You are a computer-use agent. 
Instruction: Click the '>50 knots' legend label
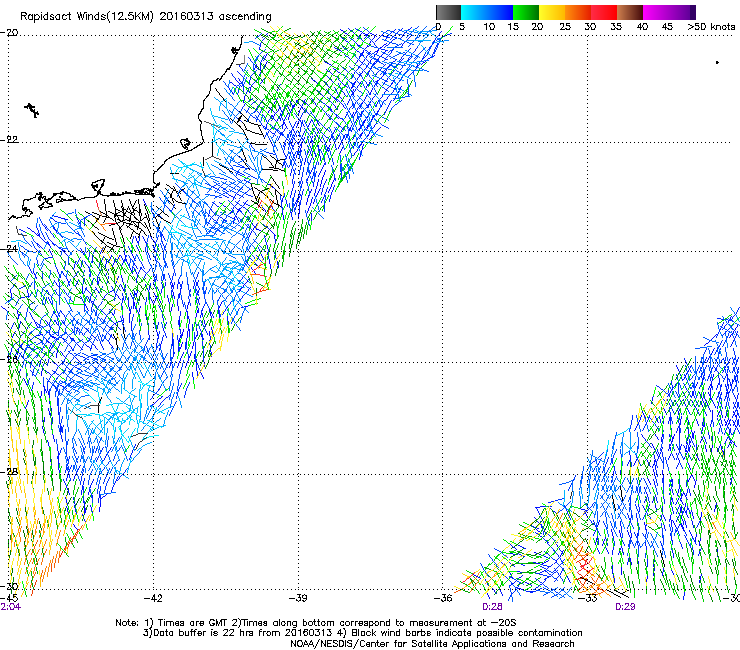(x=711, y=27)
